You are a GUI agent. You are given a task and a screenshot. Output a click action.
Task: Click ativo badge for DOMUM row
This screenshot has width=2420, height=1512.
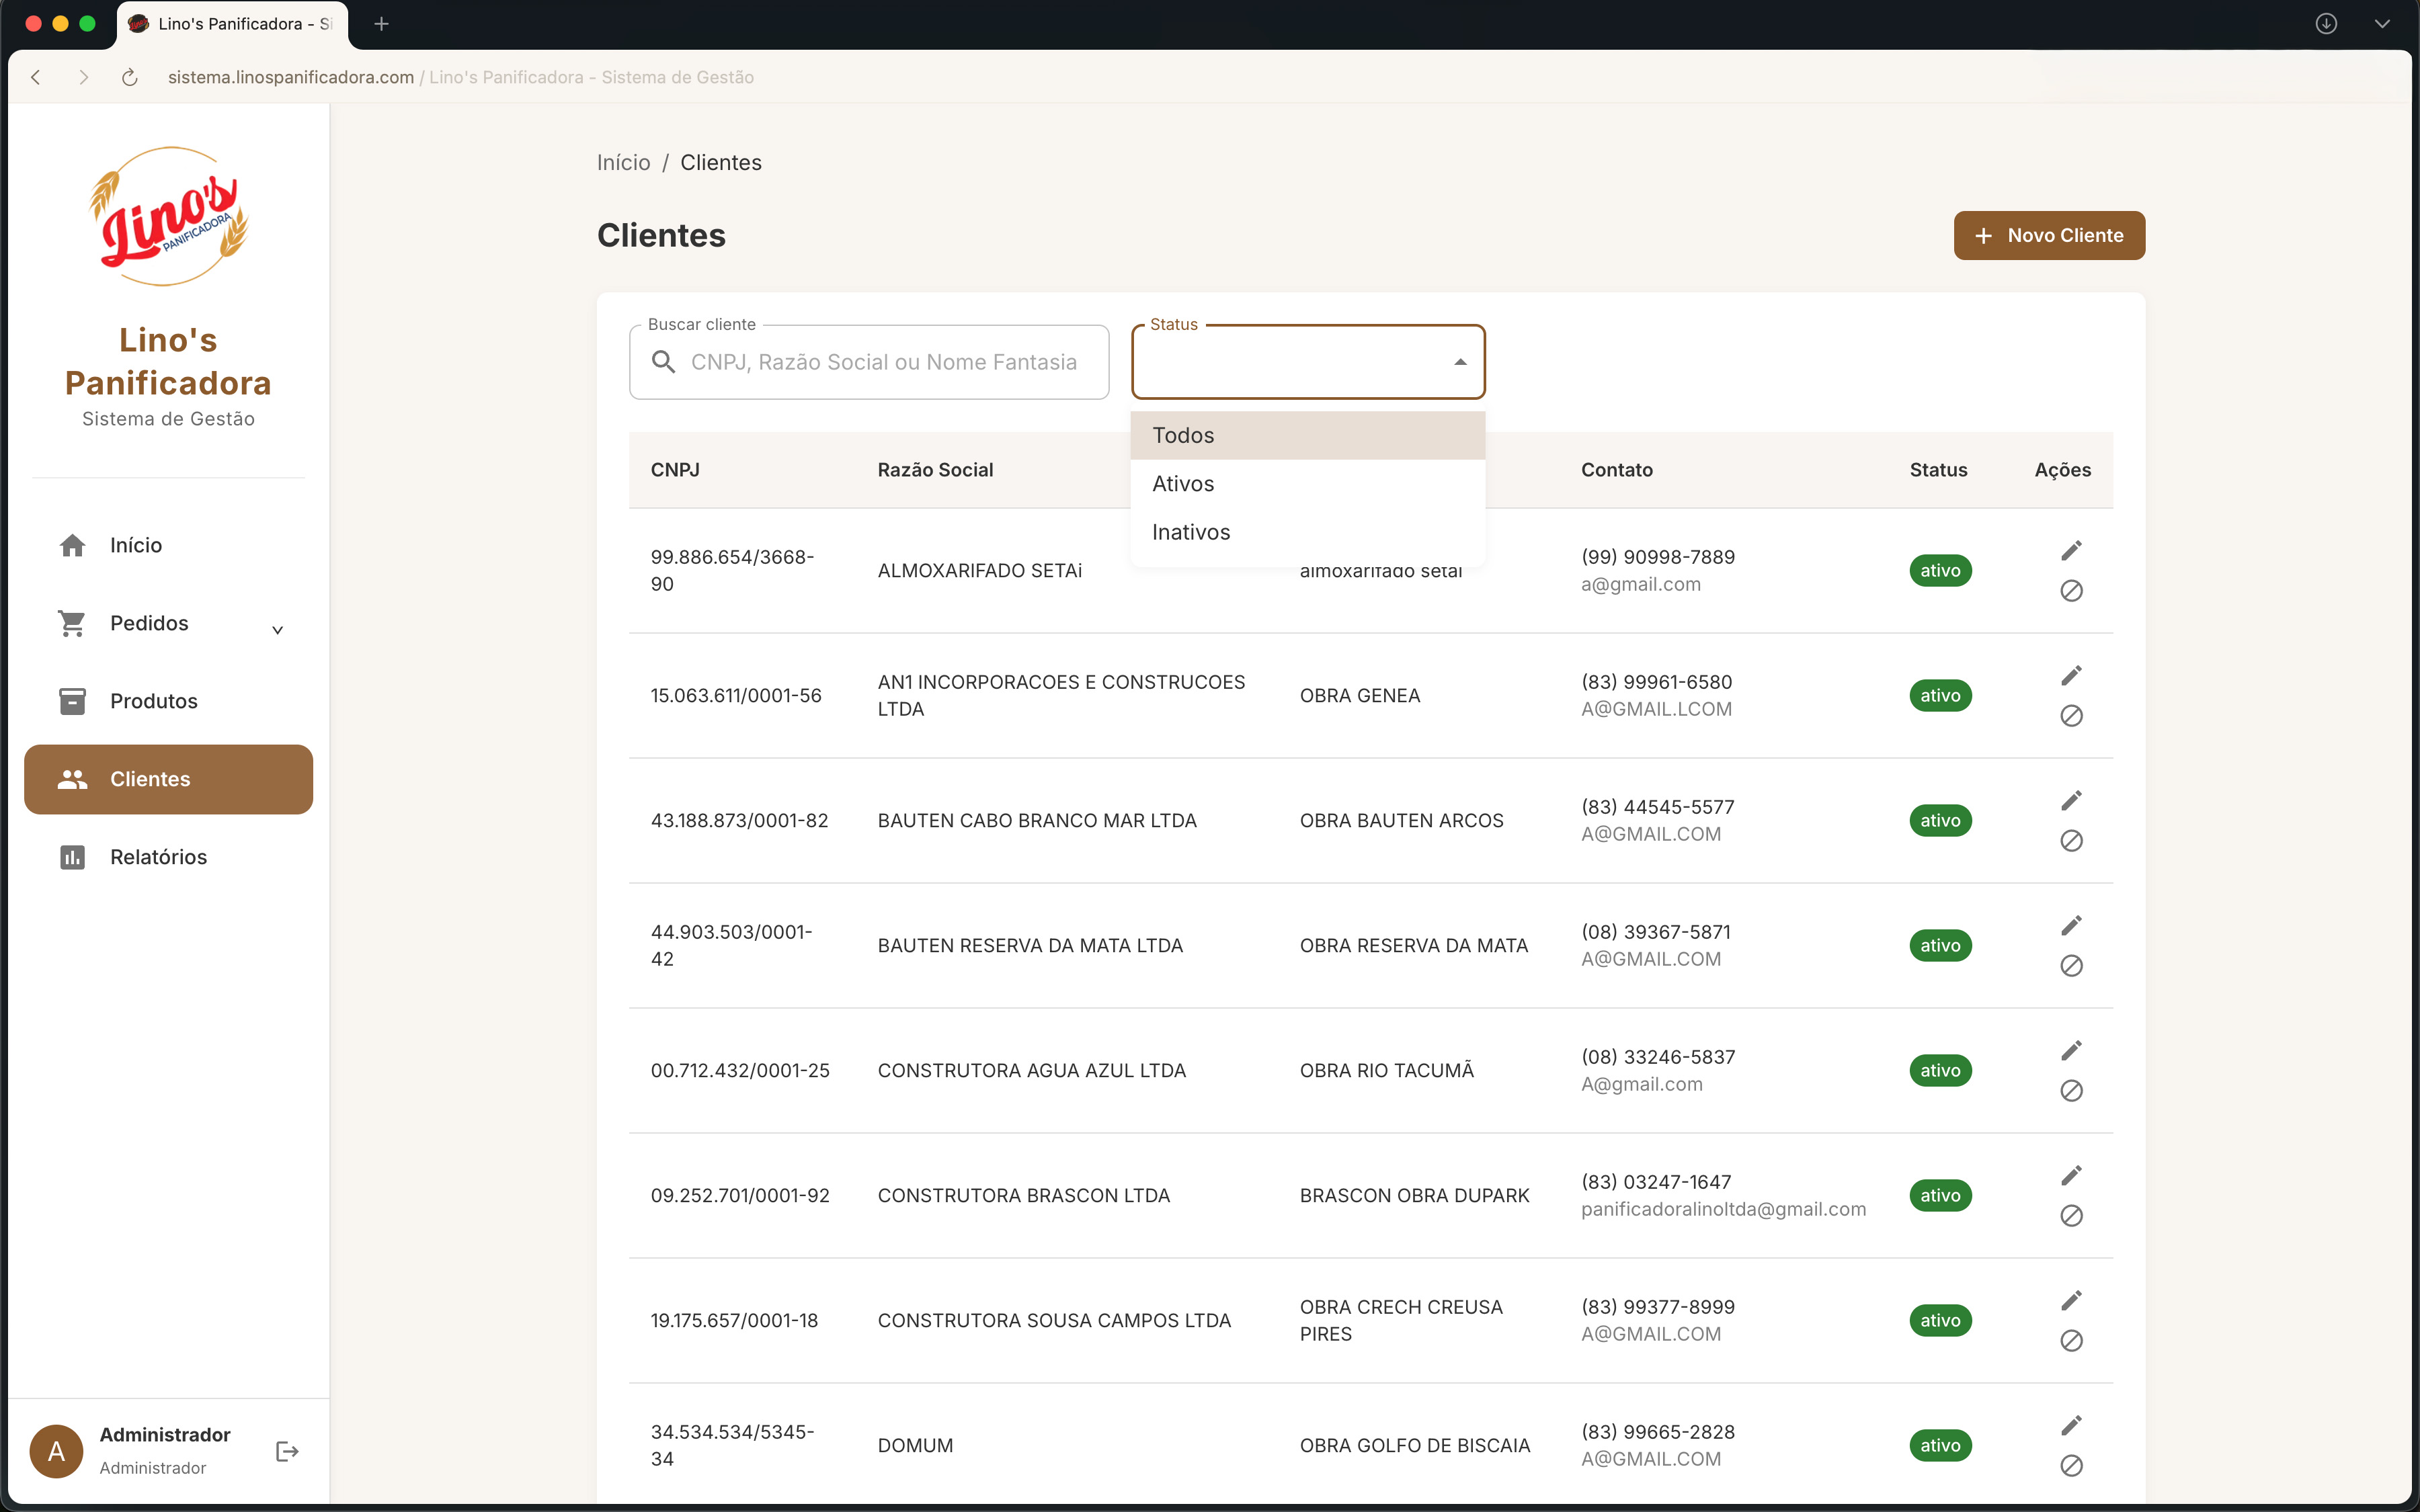coord(1940,1445)
